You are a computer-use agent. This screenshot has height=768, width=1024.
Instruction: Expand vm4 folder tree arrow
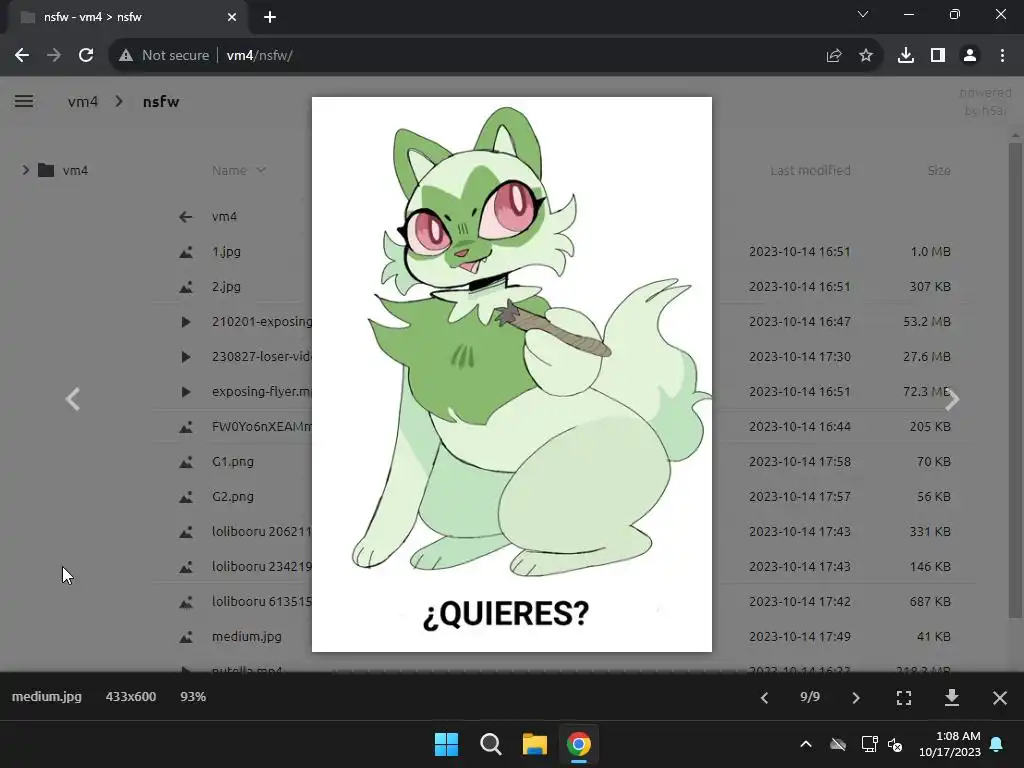click(25, 170)
